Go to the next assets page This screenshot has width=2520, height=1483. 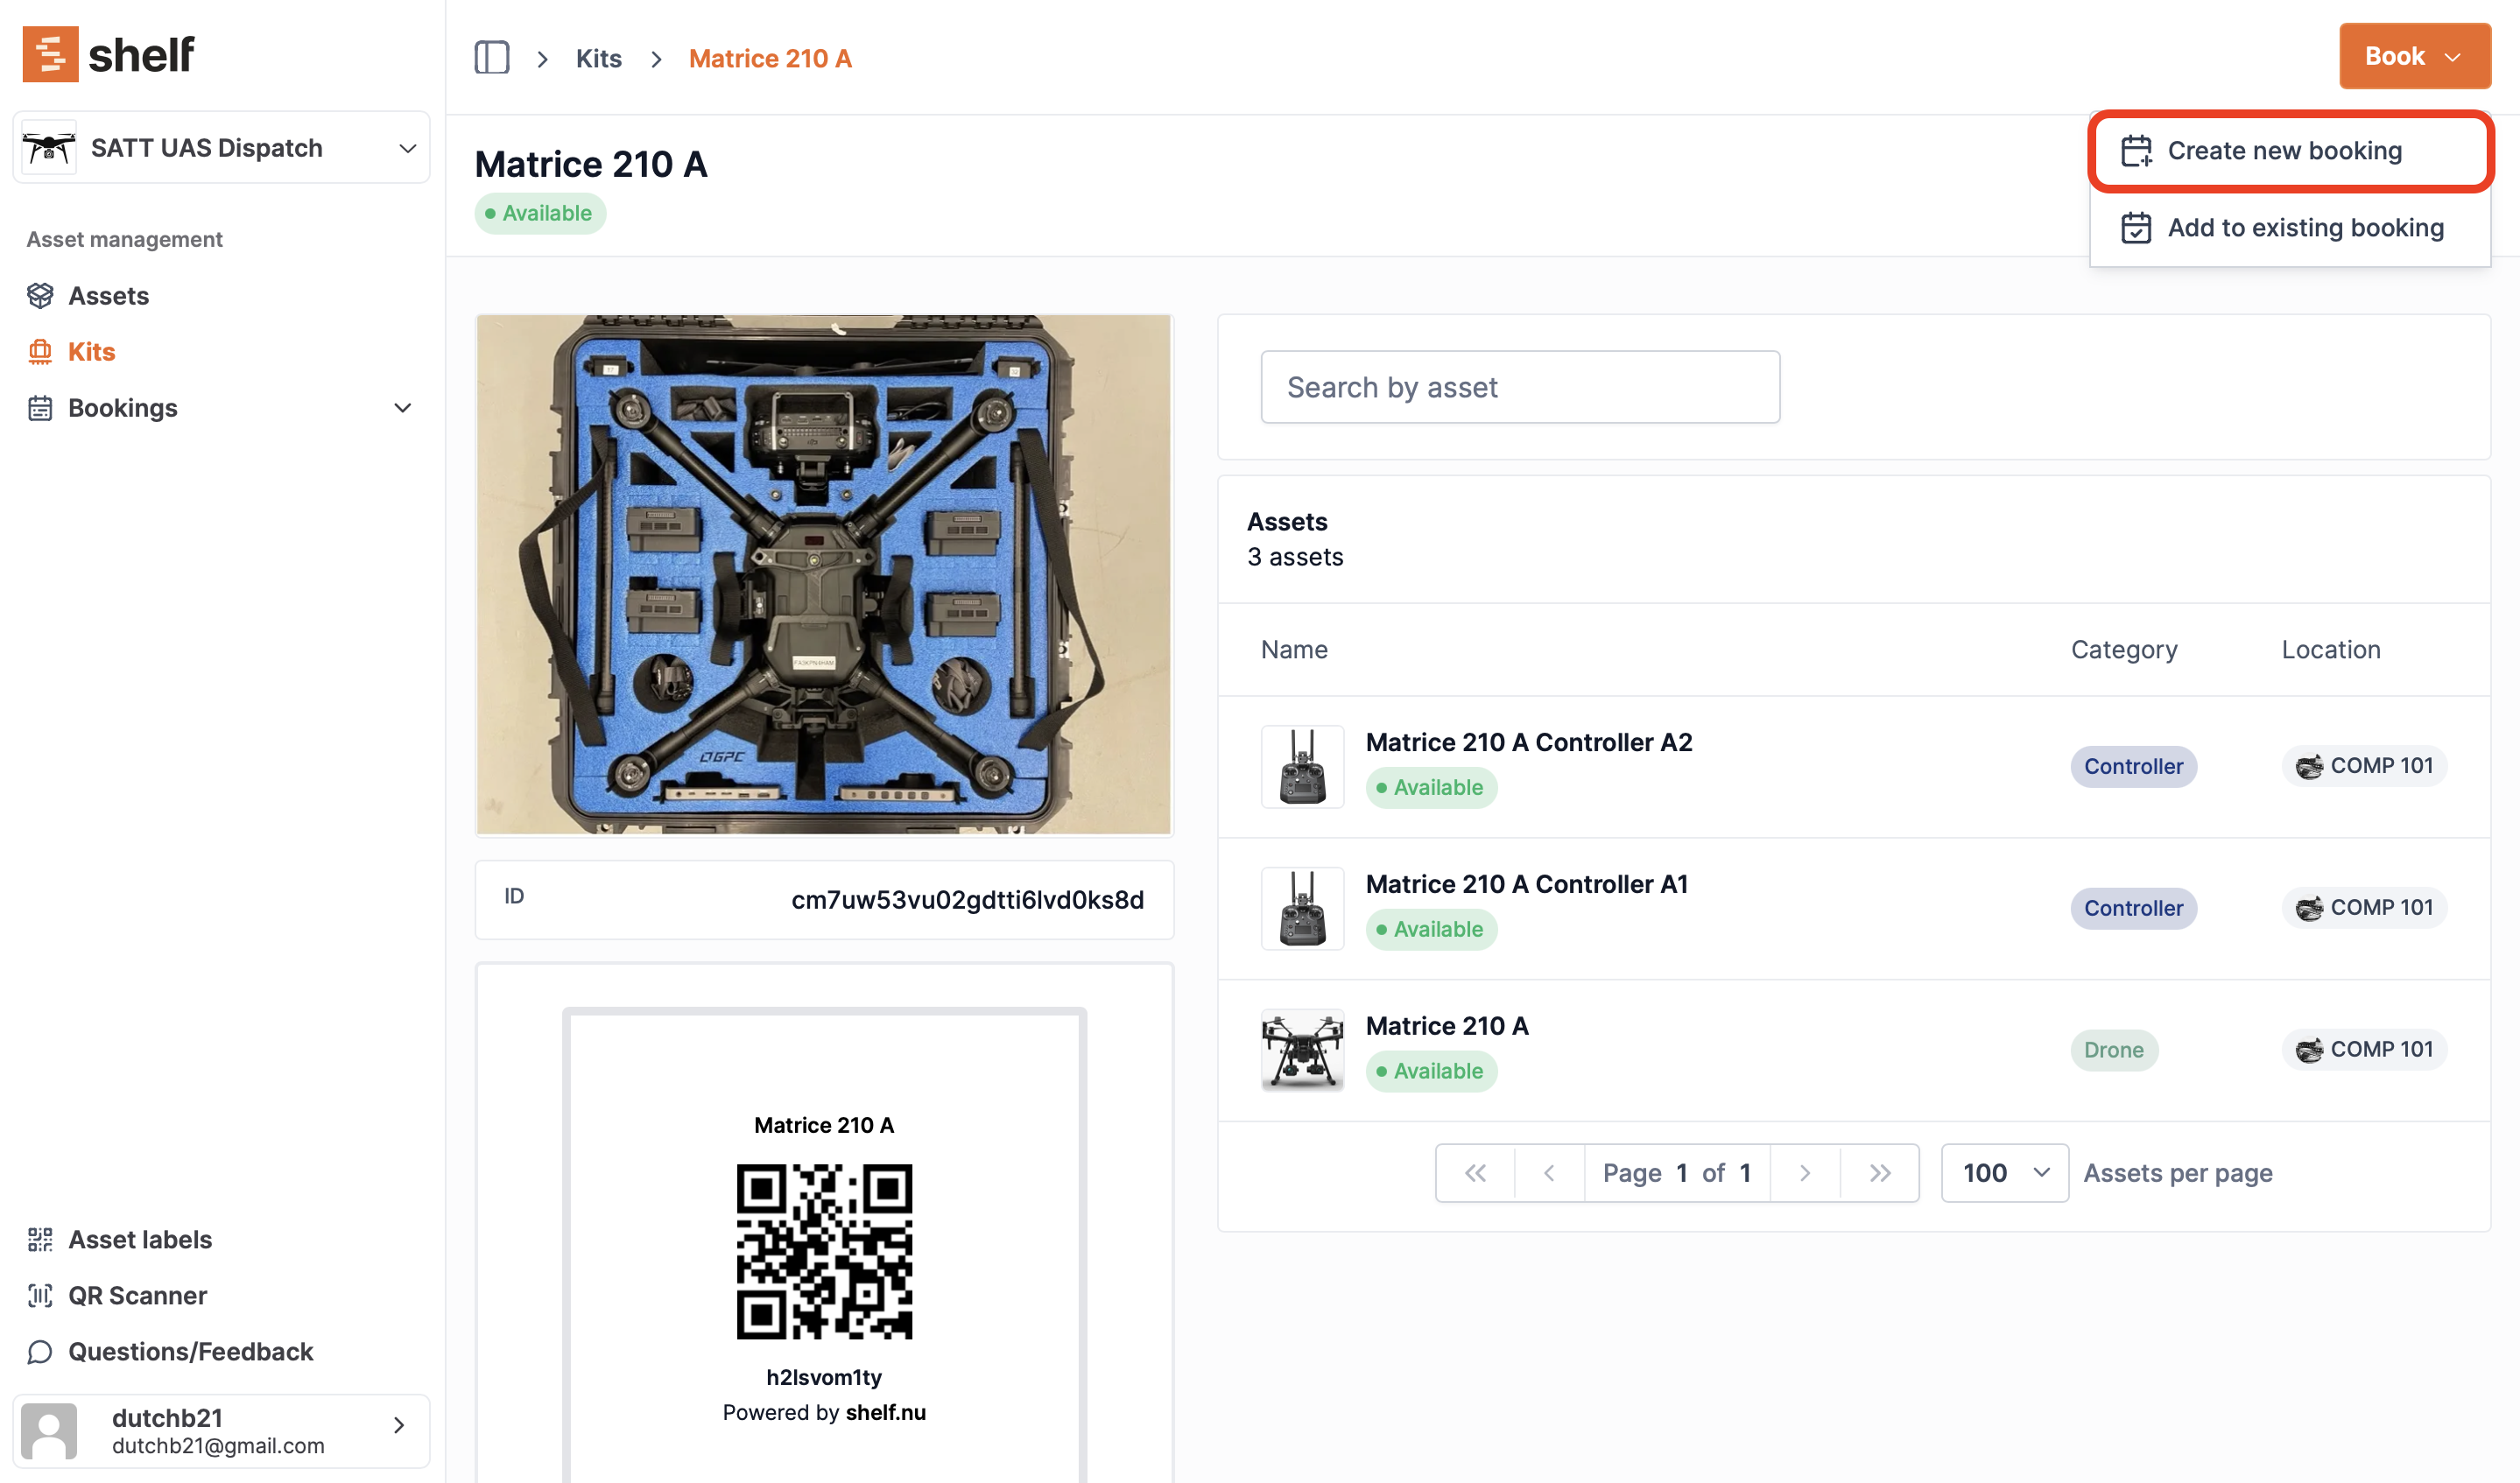pos(1804,1172)
